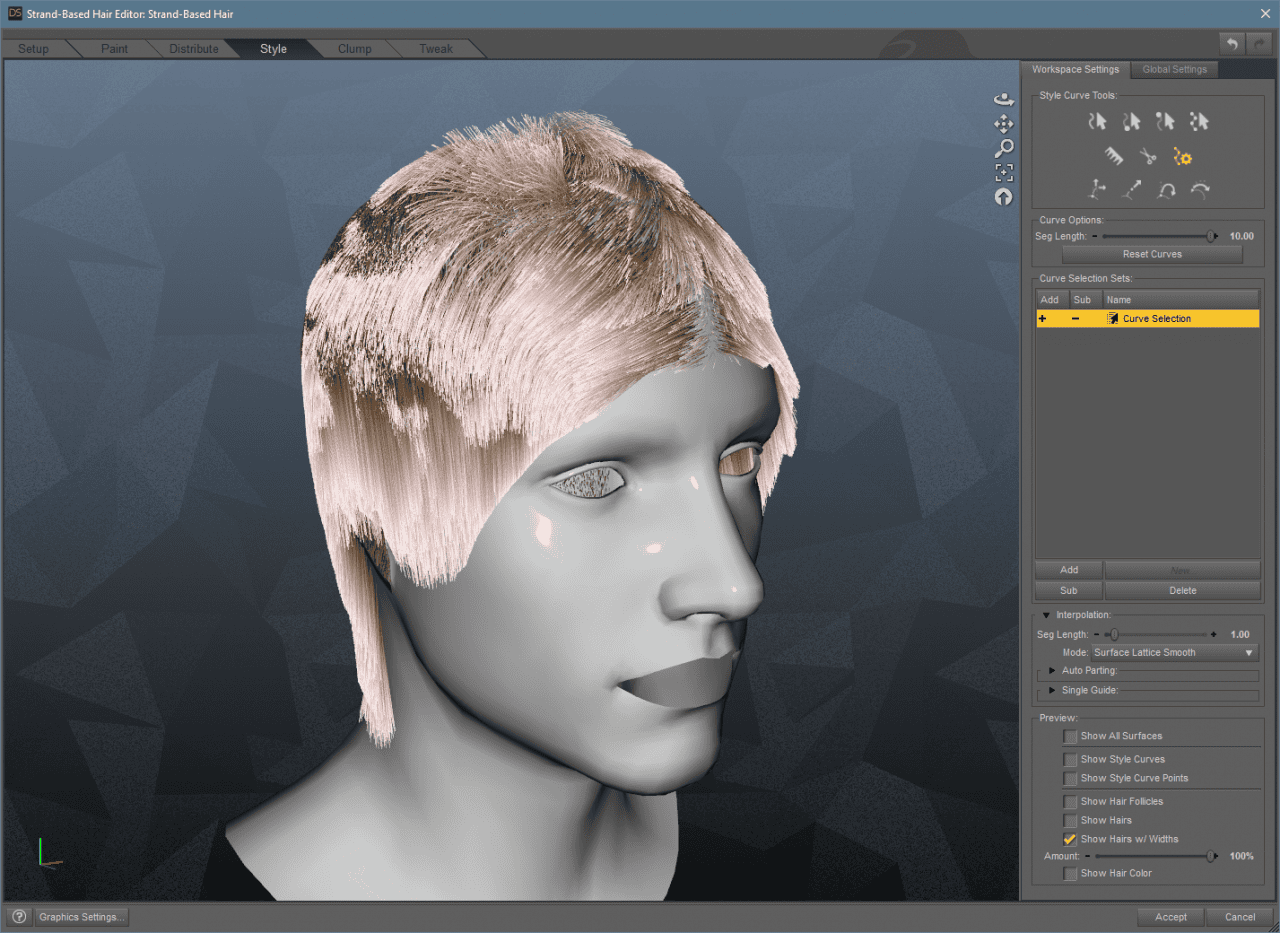Enable the Show Hair Color checkbox
This screenshot has height=933, width=1280.
pyautogui.click(x=1070, y=872)
